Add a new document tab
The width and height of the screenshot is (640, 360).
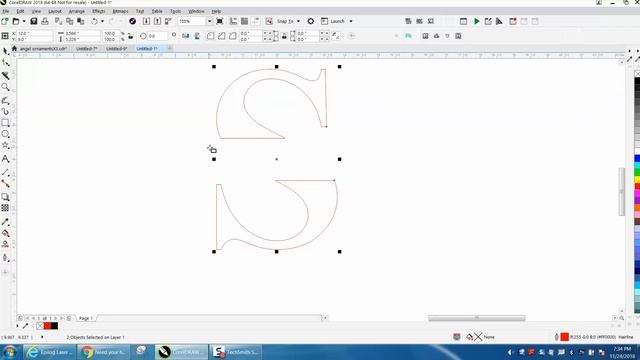pos(169,49)
